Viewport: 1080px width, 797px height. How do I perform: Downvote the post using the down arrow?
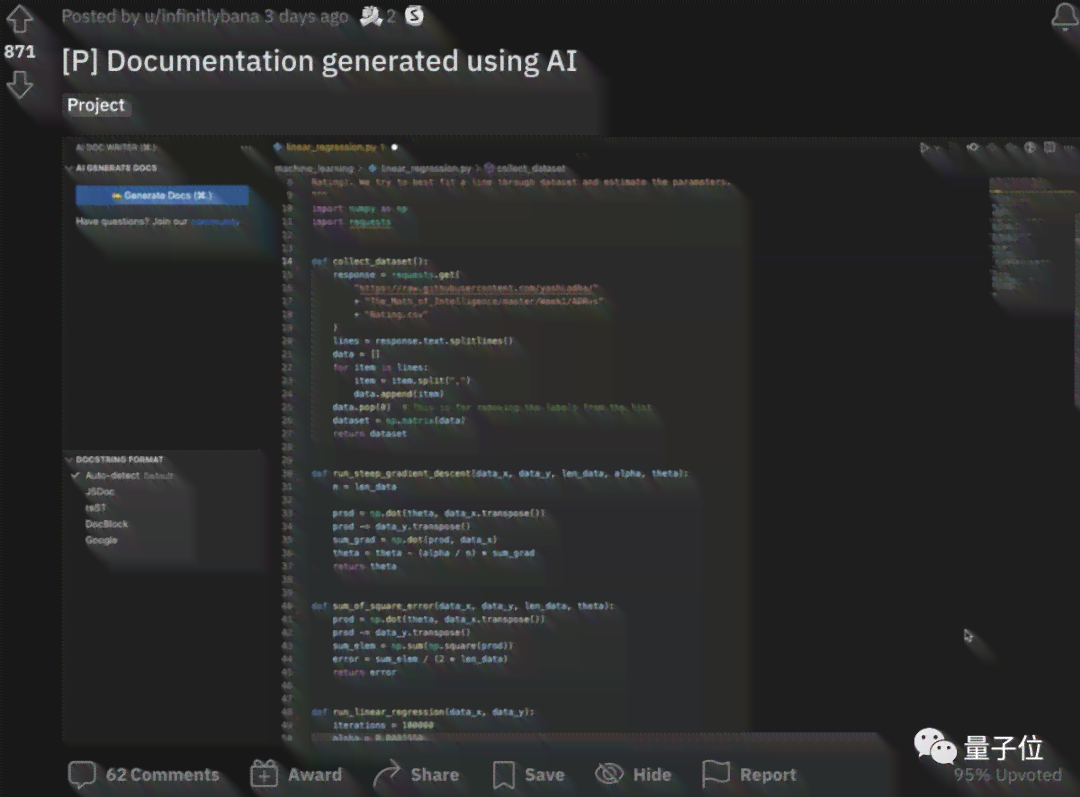19,85
